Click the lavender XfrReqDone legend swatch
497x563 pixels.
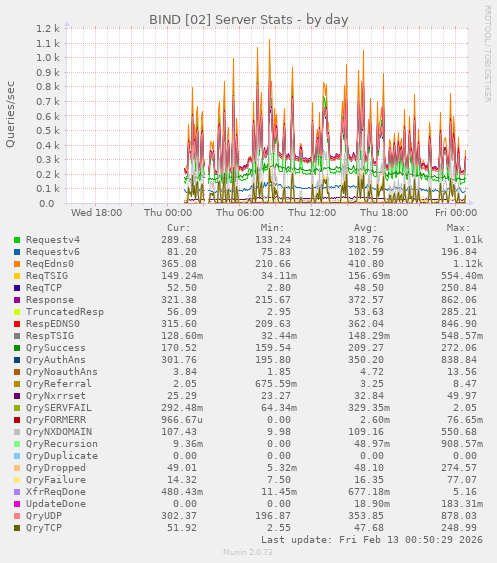point(17,492)
